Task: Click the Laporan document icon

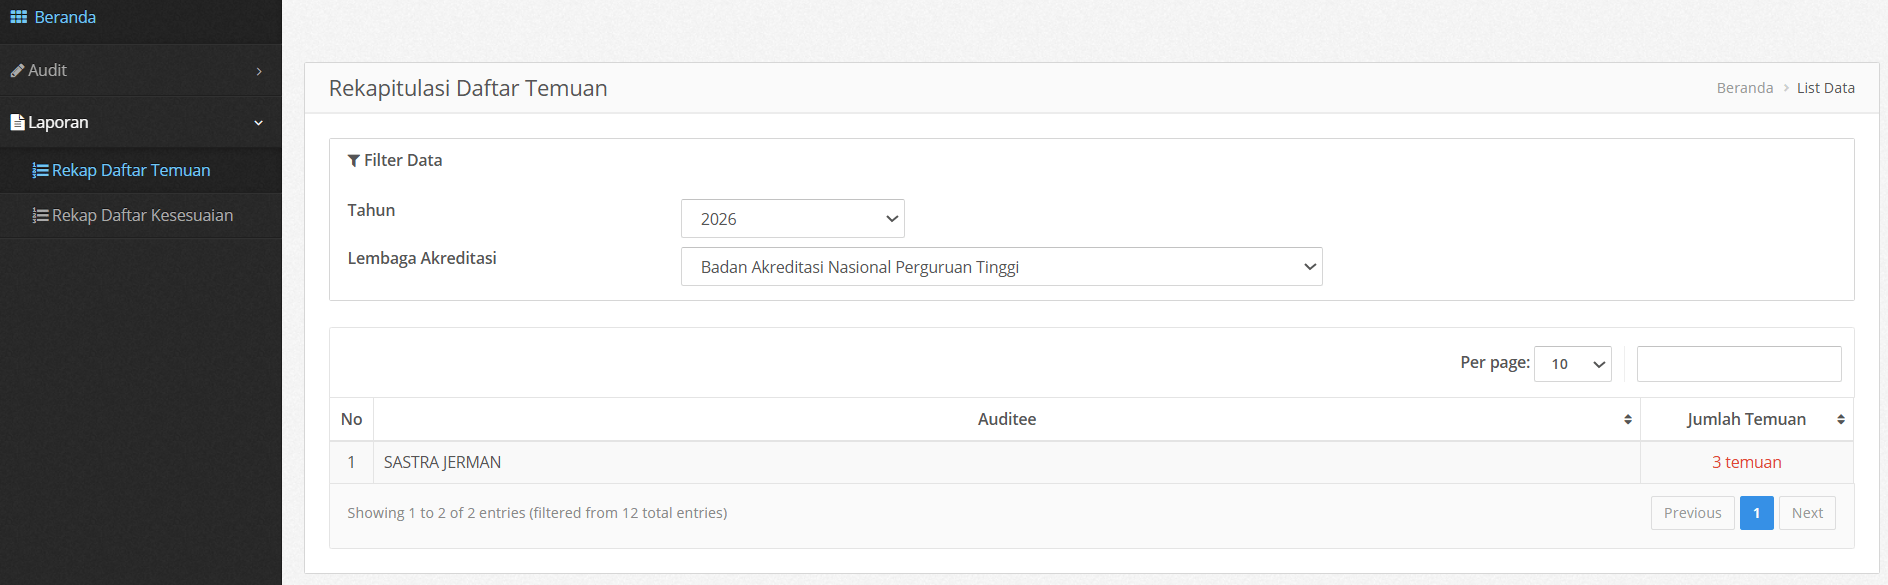Action: pyautogui.click(x=17, y=122)
